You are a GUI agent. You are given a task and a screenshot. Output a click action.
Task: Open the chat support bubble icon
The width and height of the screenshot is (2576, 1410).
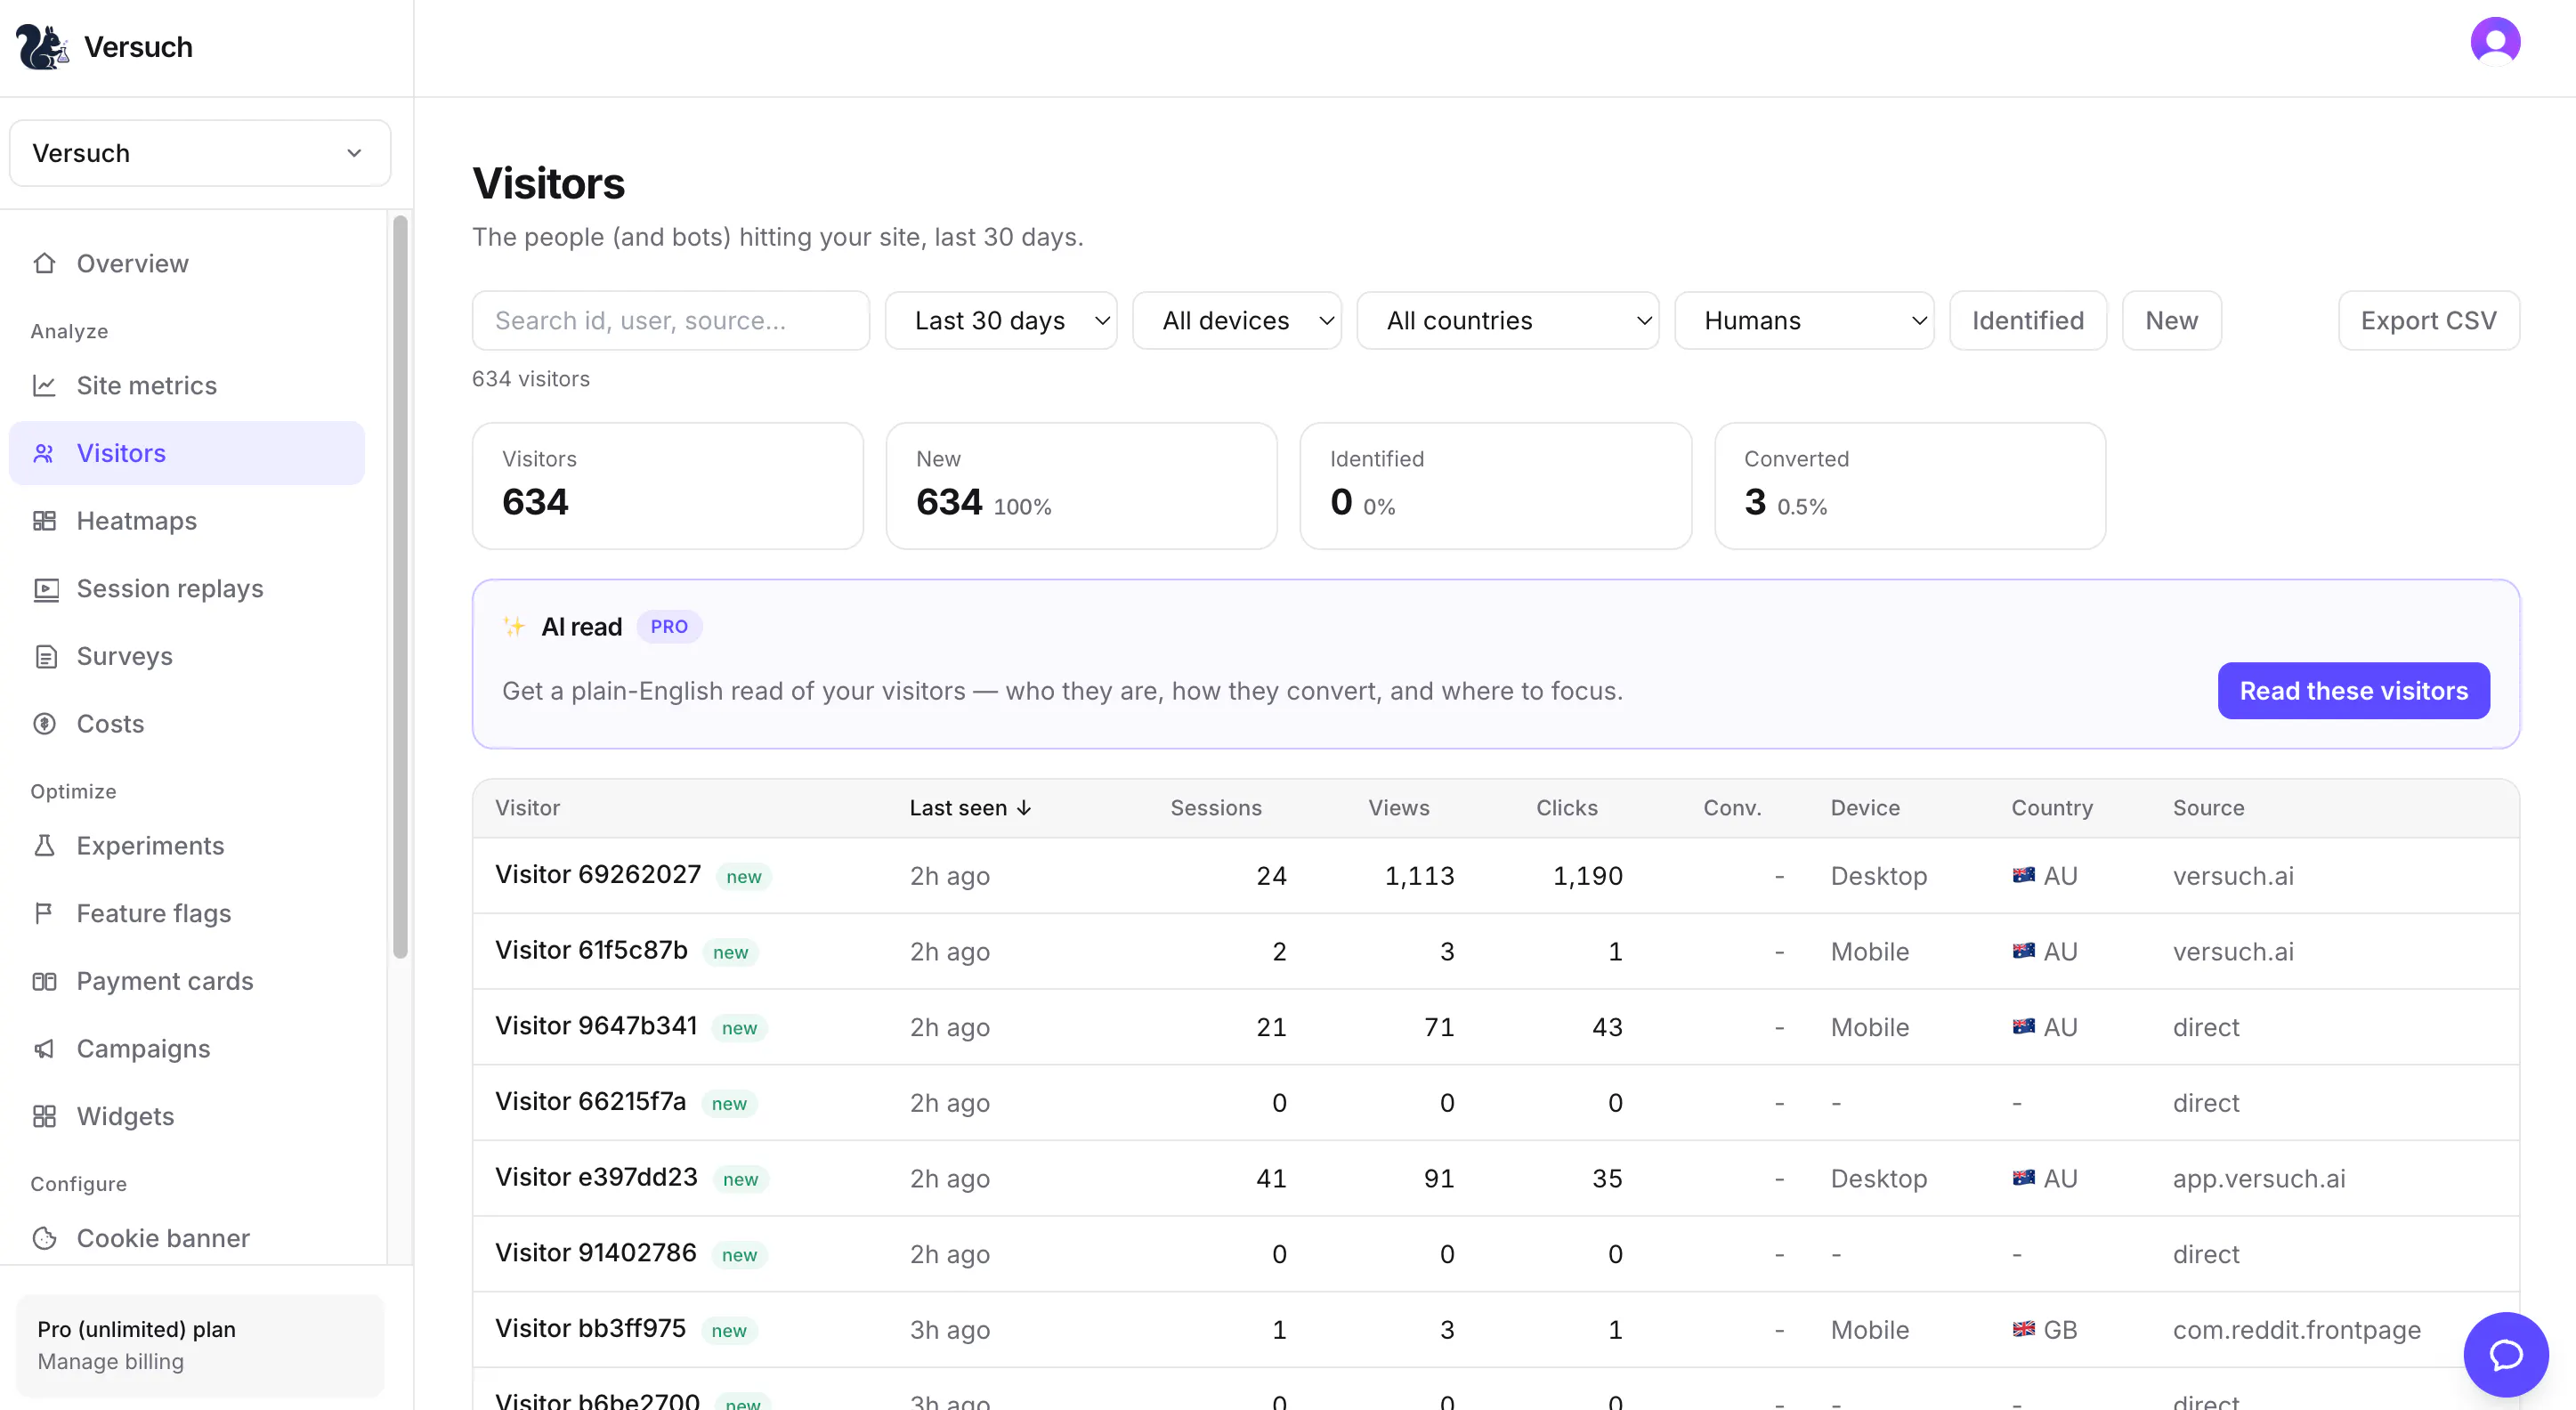(2505, 1354)
